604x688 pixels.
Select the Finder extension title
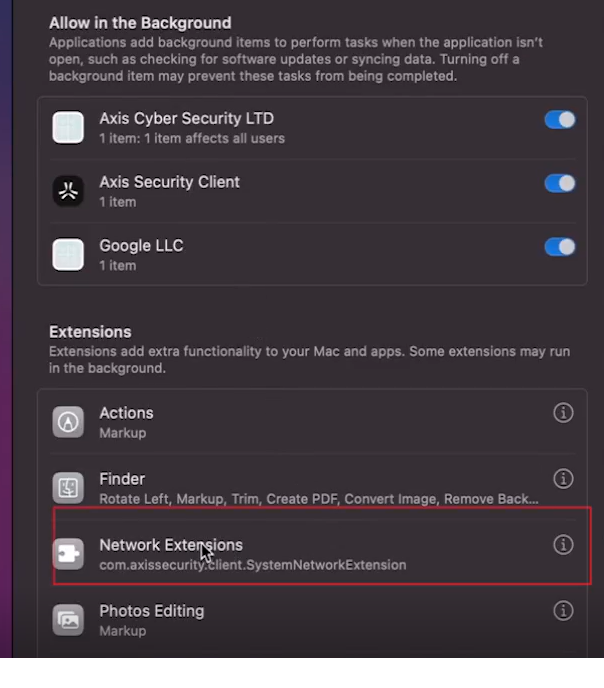[x=122, y=479]
